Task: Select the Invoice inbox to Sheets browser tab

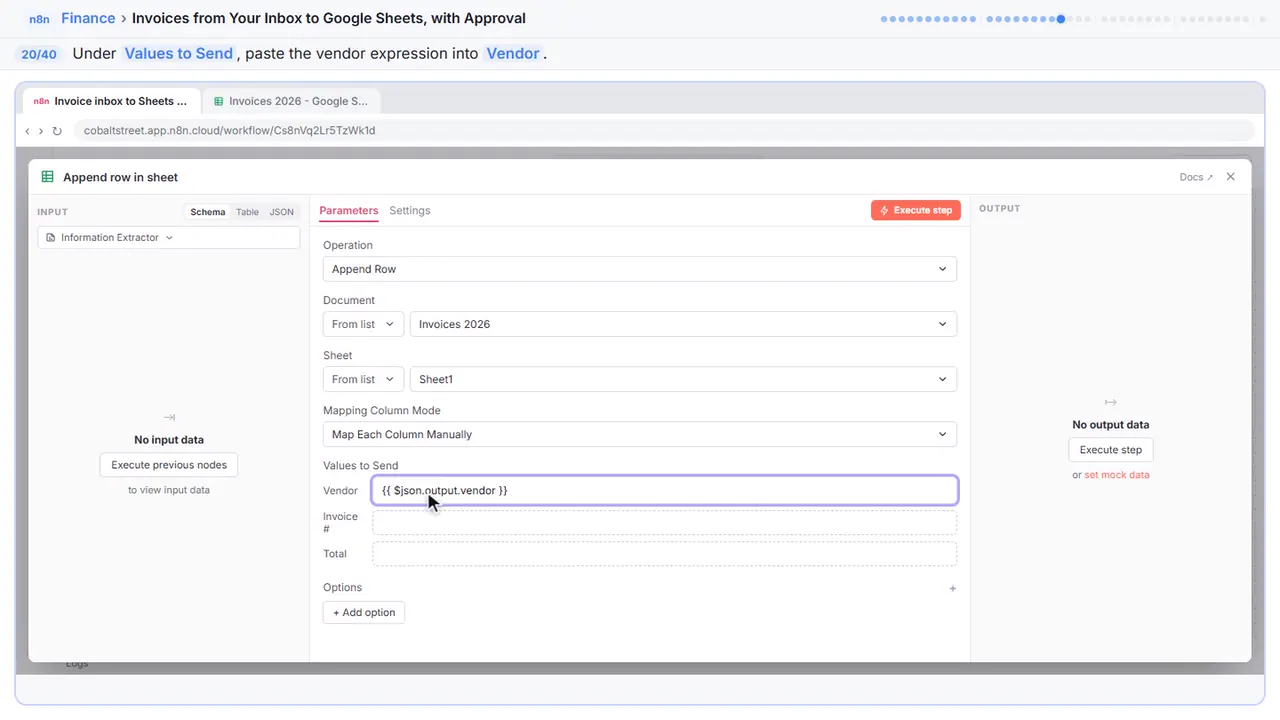Action: [x=111, y=101]
